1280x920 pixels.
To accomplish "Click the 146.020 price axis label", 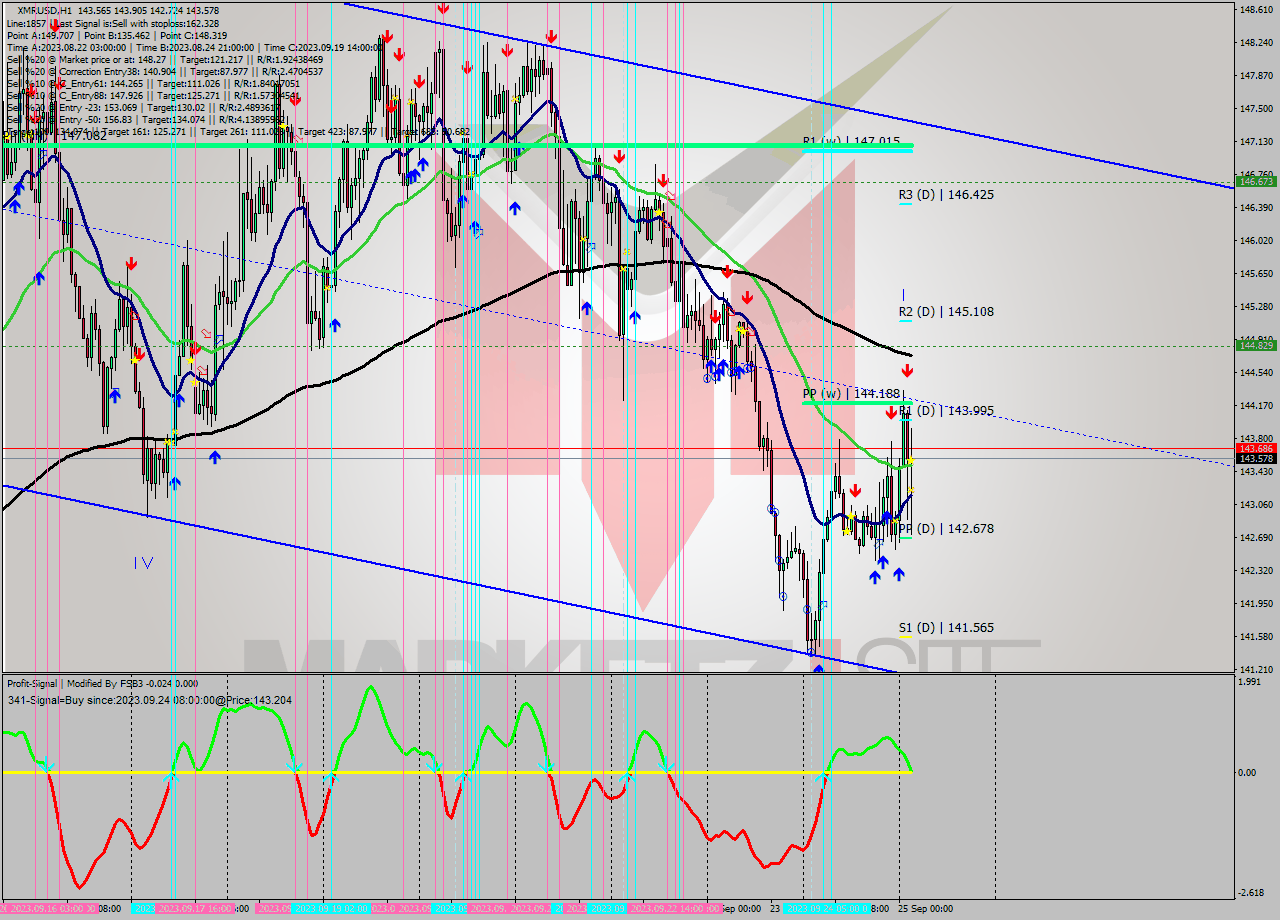I will [x=1256, y=241].
